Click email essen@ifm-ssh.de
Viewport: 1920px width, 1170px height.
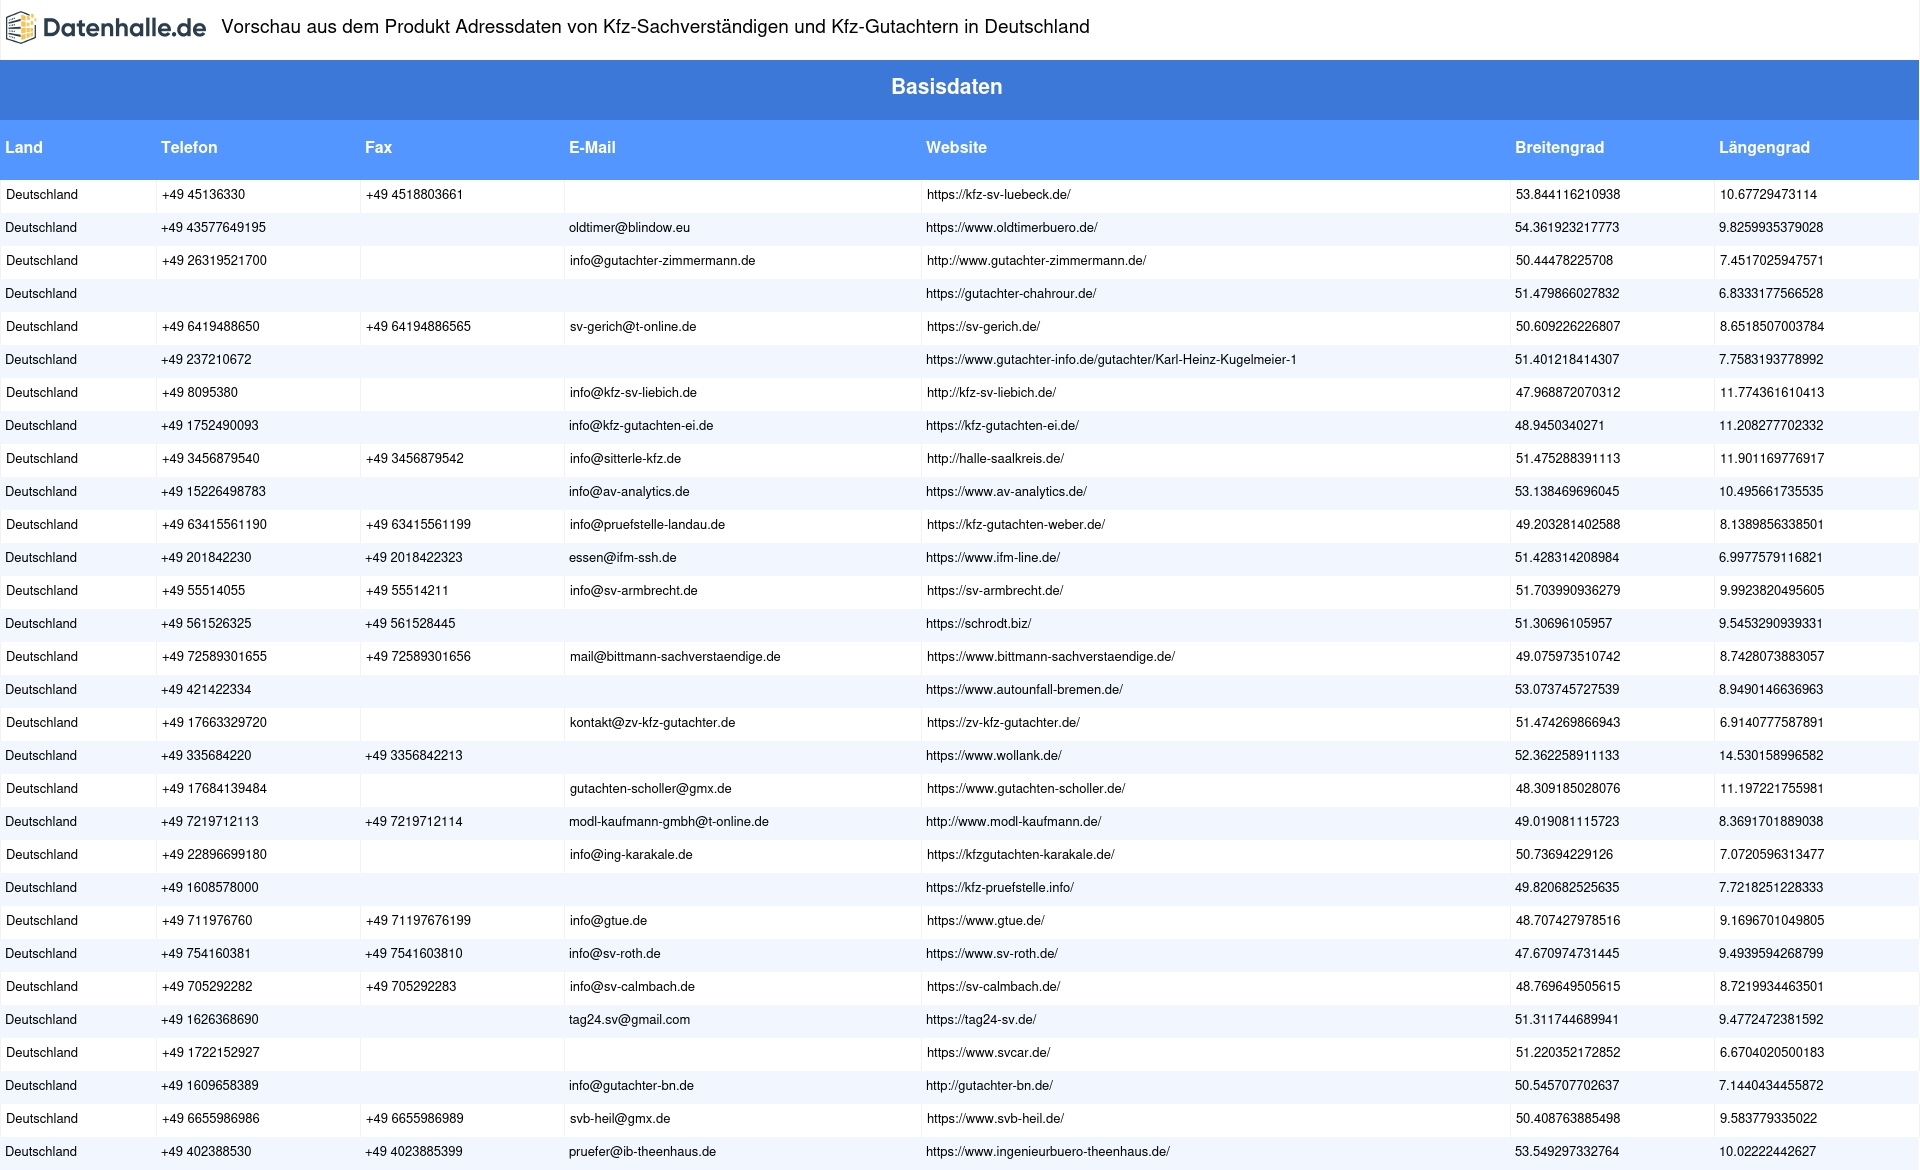pos(623,558)
